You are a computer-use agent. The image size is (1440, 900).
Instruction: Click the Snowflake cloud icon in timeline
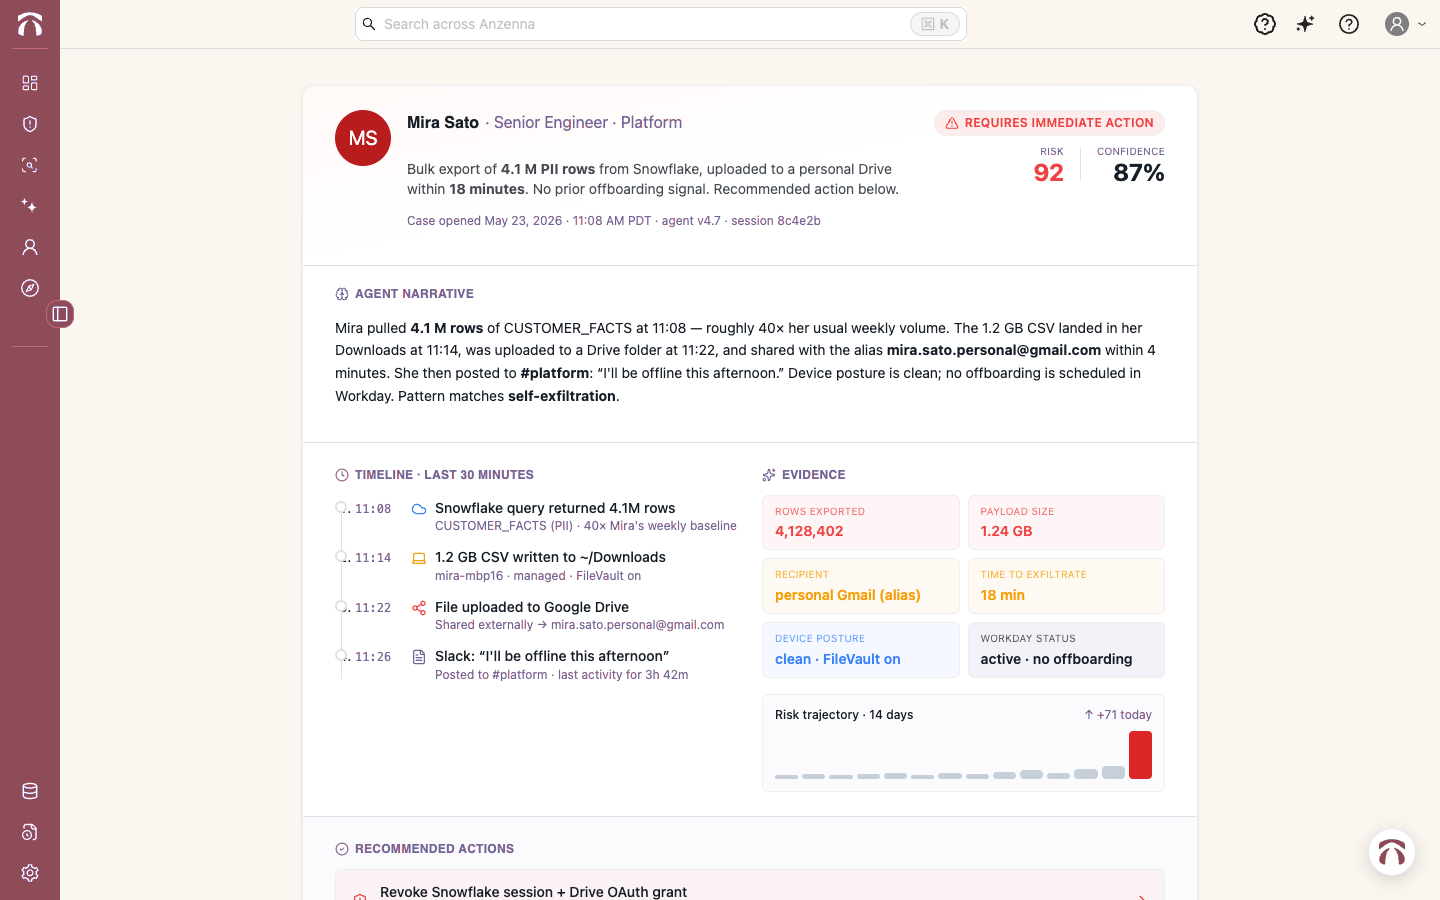click(x=419, y=509)
